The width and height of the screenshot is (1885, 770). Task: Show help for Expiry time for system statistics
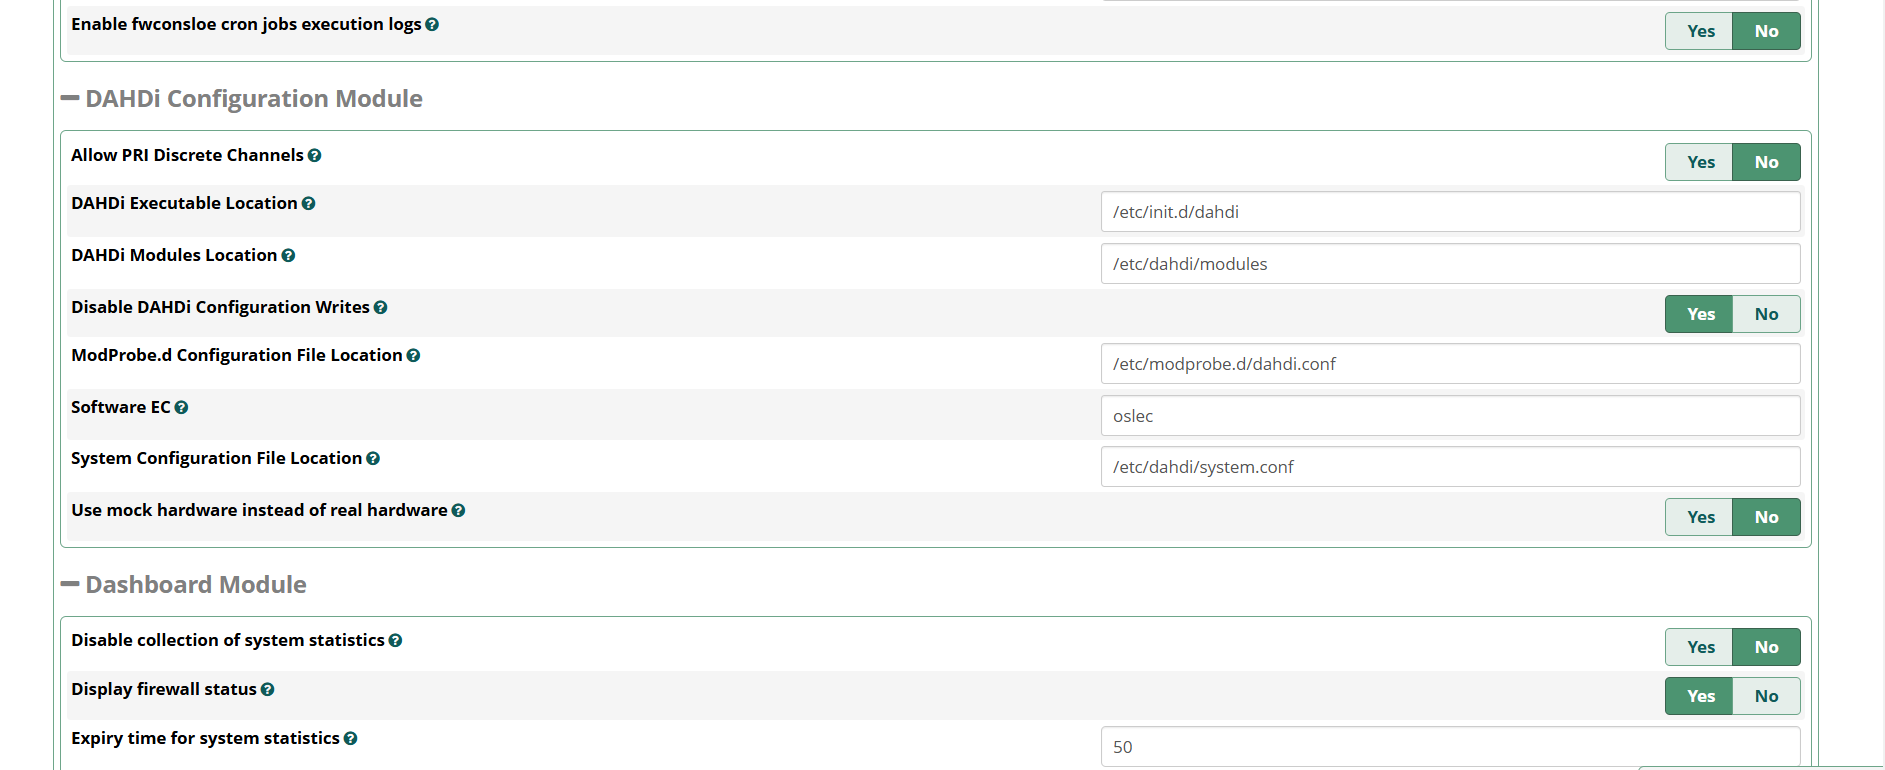(x=350, y=739)
